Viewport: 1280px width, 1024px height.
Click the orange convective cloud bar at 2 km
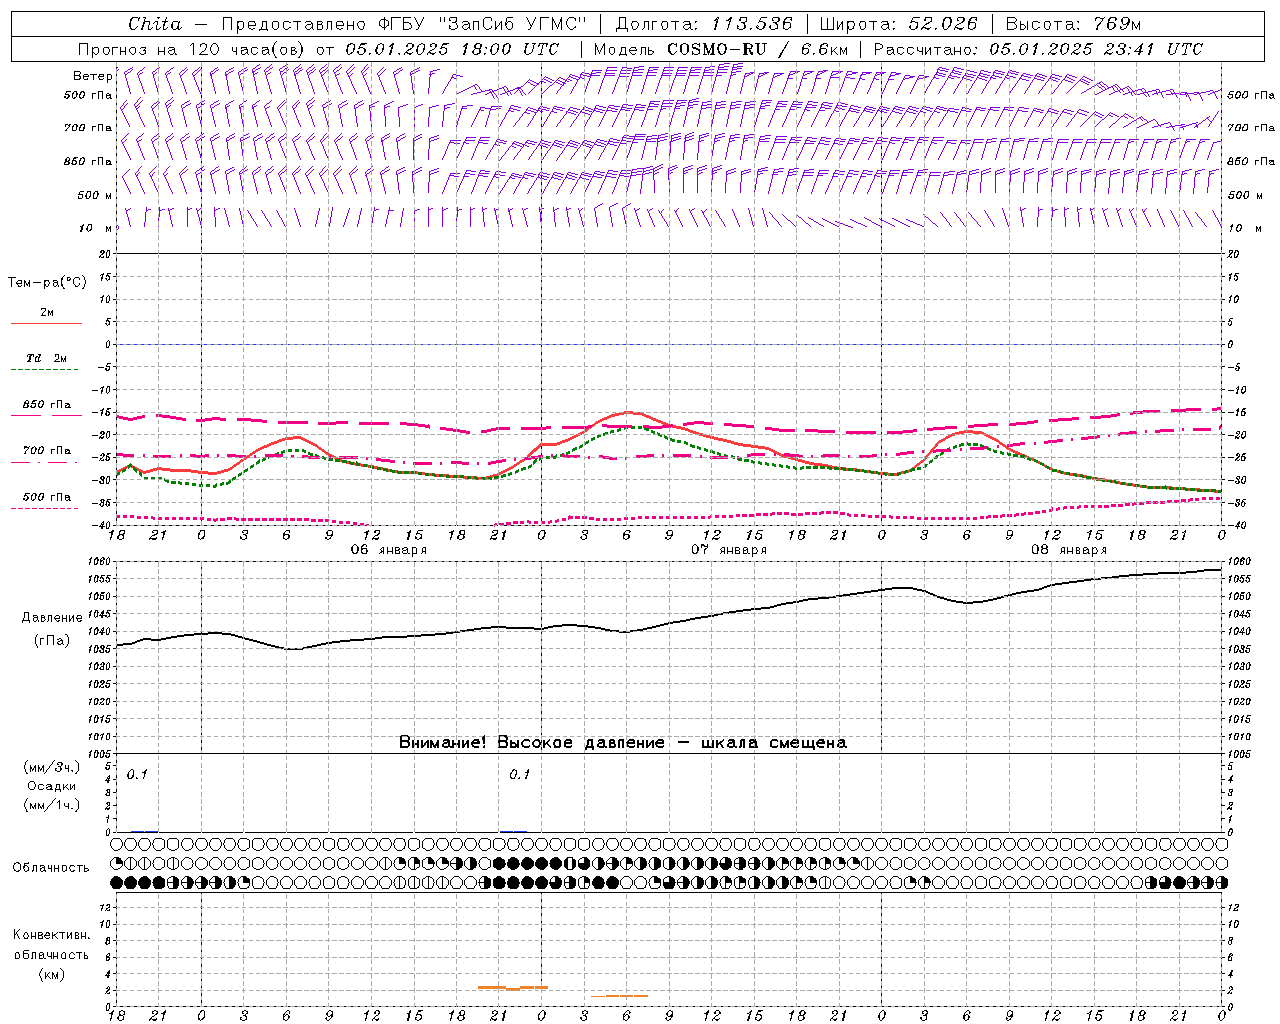click(513, 988)
